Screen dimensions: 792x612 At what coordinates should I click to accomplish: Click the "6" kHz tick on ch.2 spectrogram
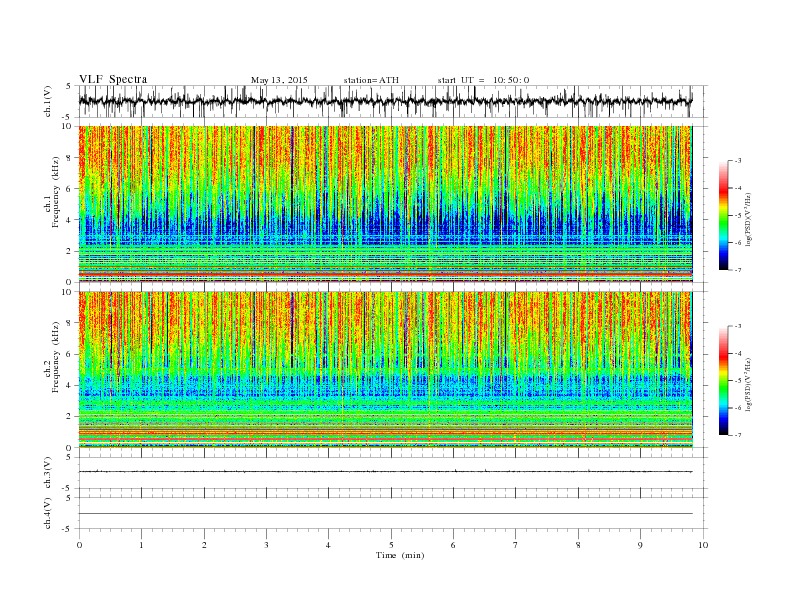click(x=69, y=354)
